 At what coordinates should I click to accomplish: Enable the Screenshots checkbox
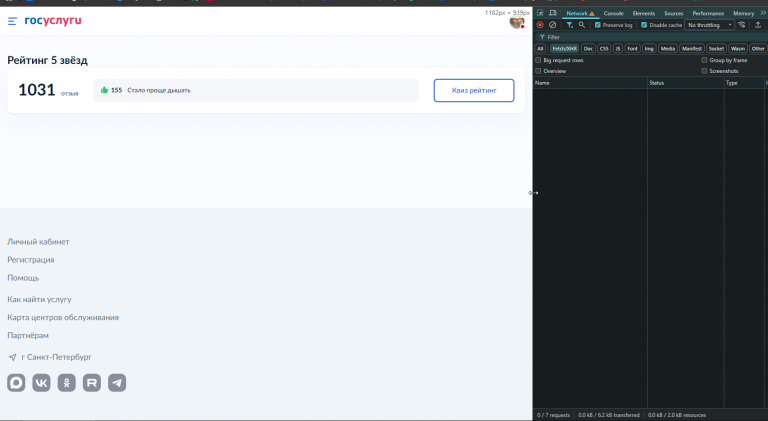[704, 71]
